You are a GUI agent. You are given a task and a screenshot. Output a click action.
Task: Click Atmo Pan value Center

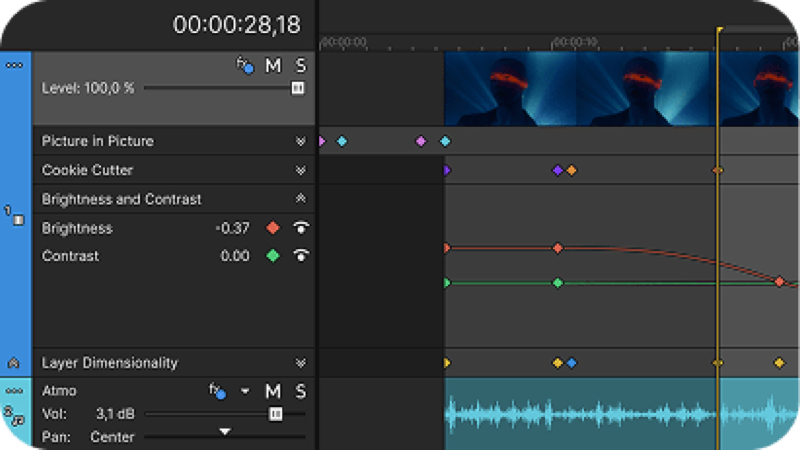coord(112,437)
